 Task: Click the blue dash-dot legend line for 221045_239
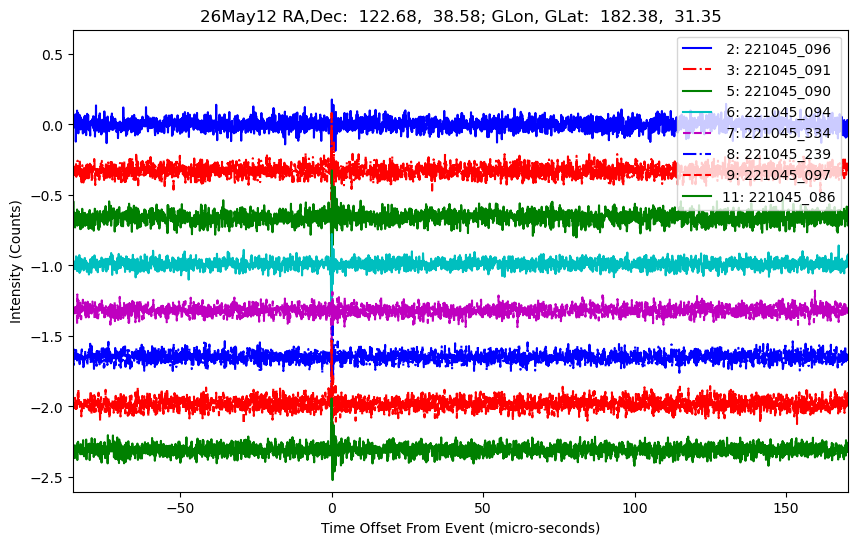pos(697,154)
